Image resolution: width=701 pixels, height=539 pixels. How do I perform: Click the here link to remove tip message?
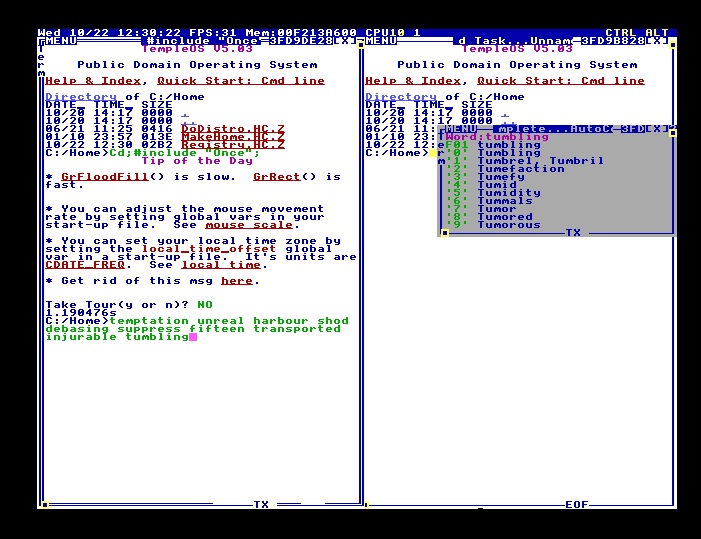click(237, 281)
